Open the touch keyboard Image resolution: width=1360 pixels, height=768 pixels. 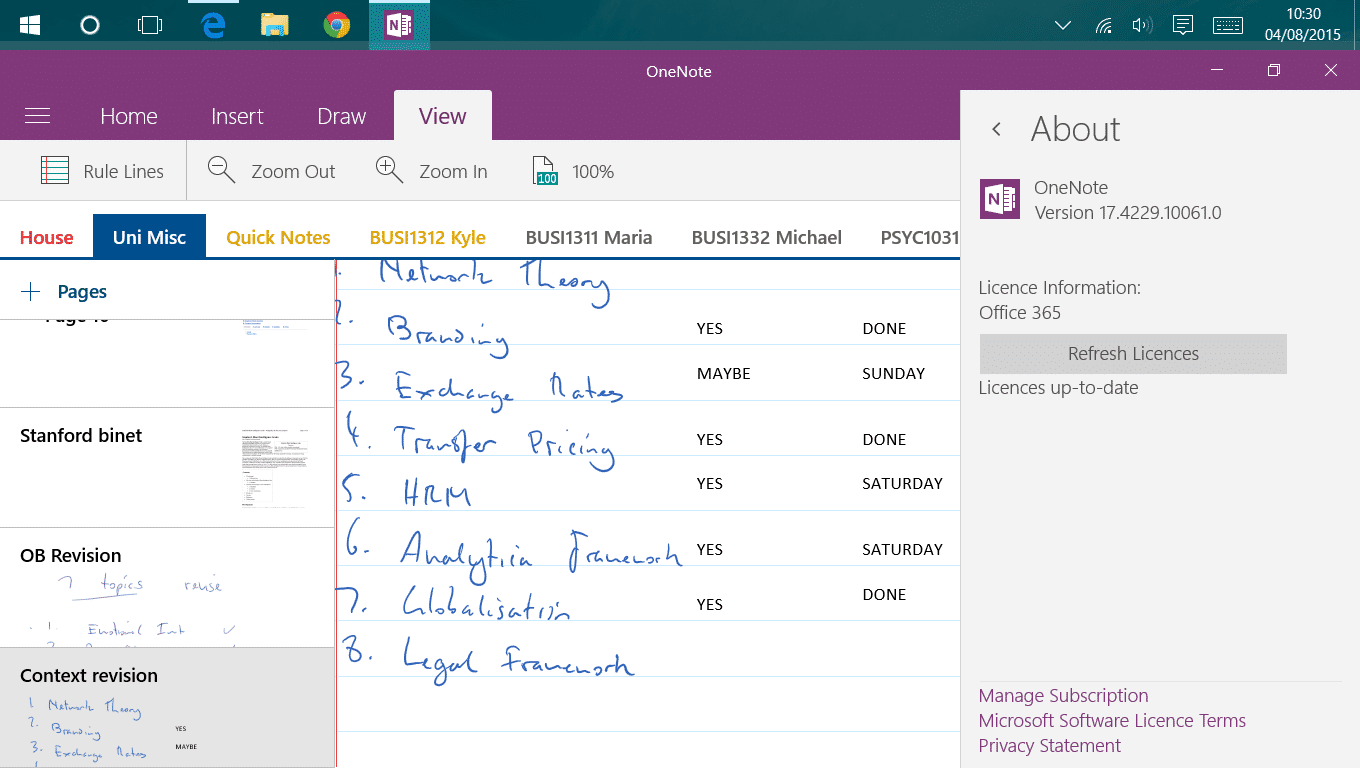click(x=1228, y=25)
